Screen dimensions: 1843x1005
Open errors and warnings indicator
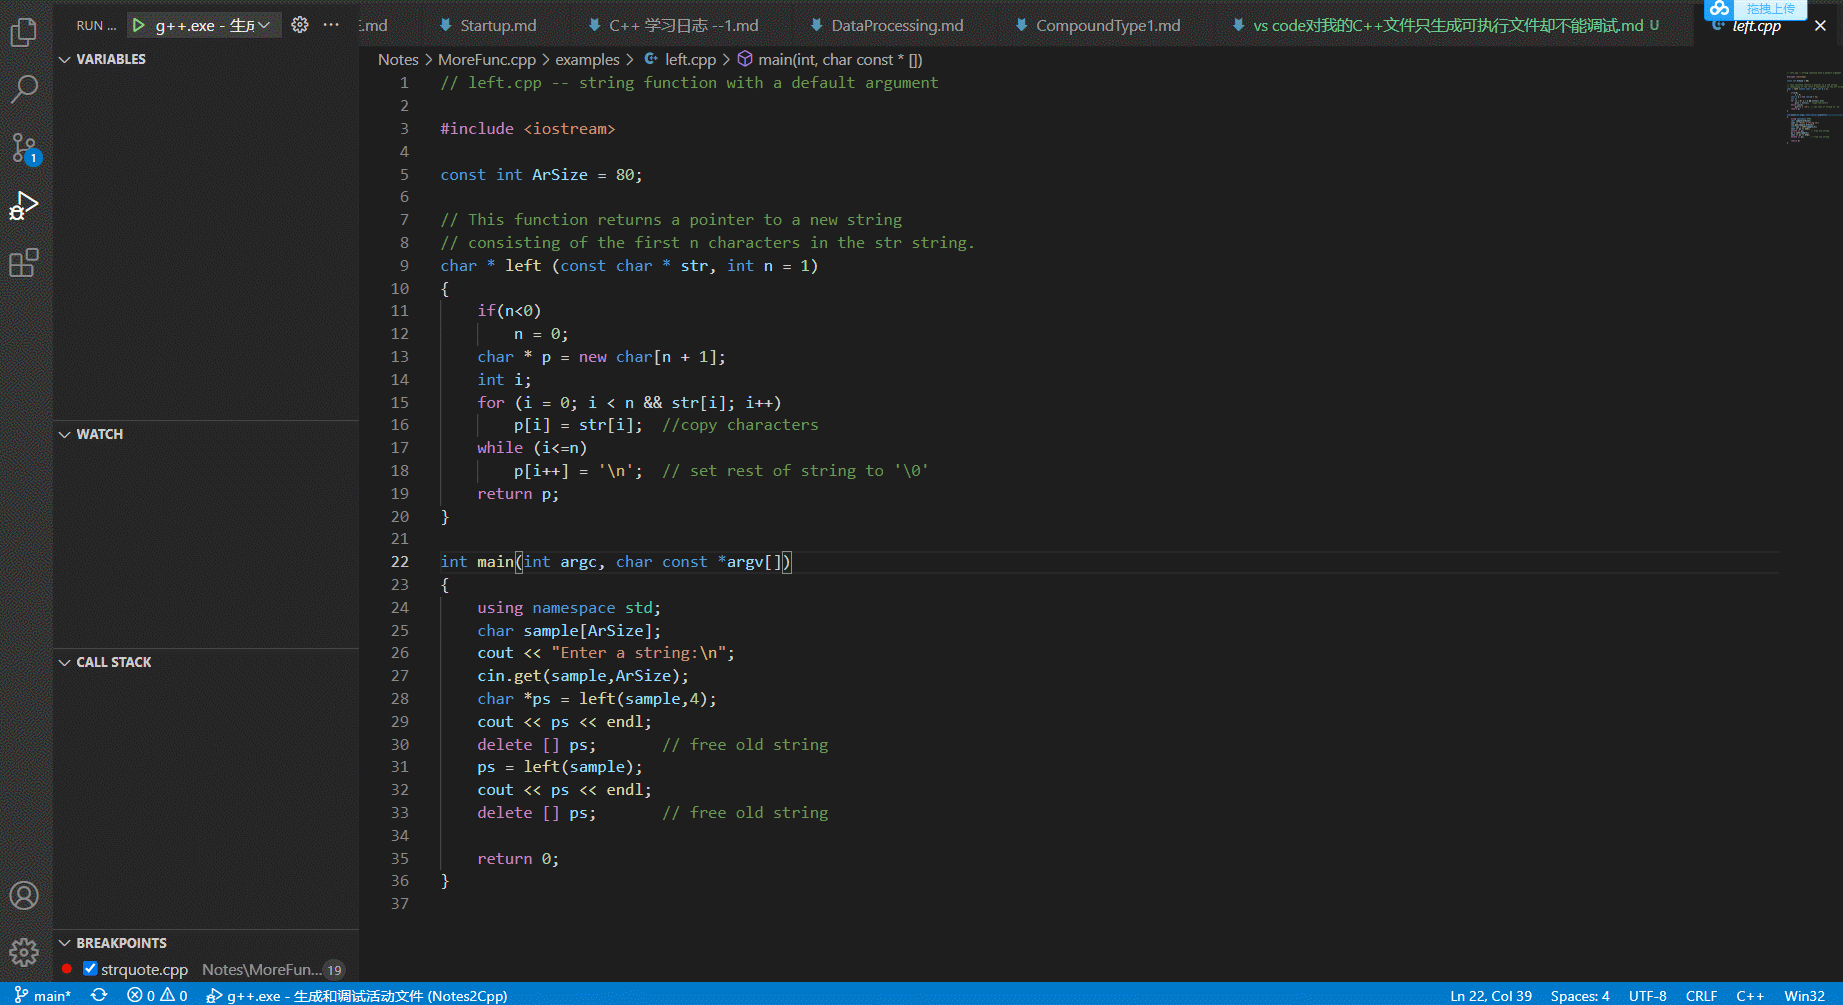tap(156, 995)
